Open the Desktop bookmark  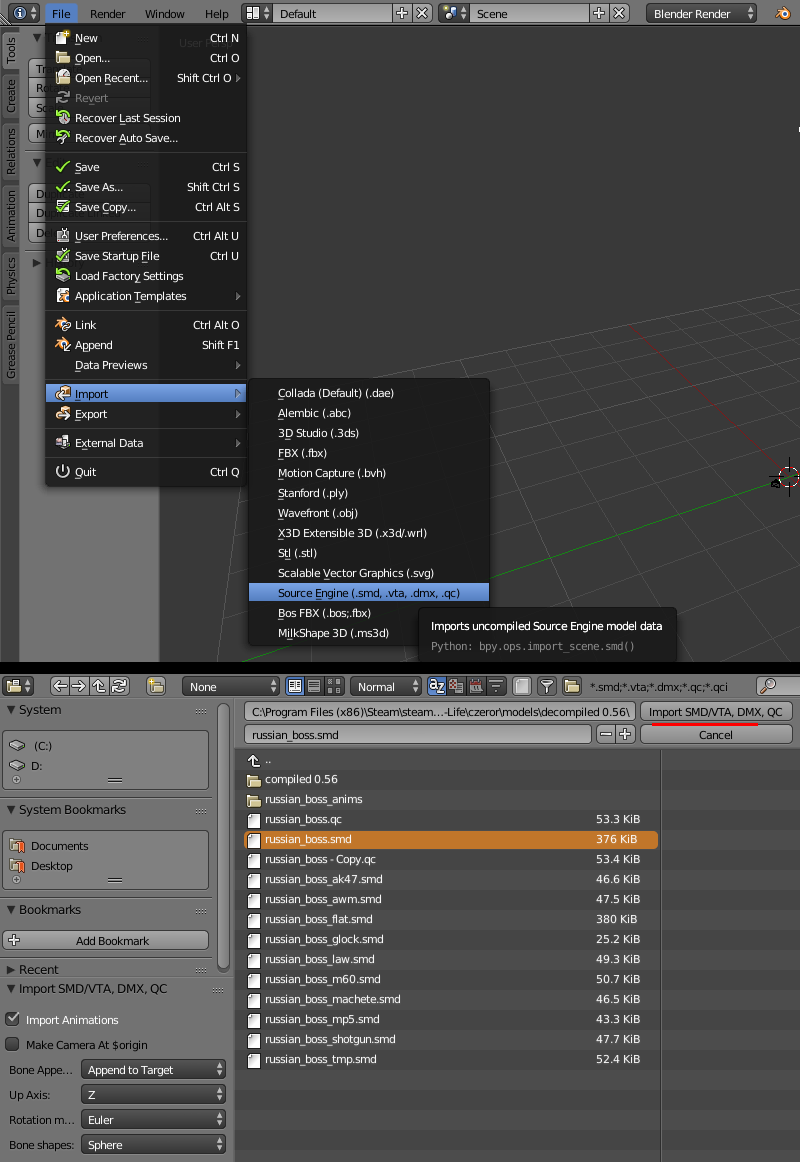106,866
